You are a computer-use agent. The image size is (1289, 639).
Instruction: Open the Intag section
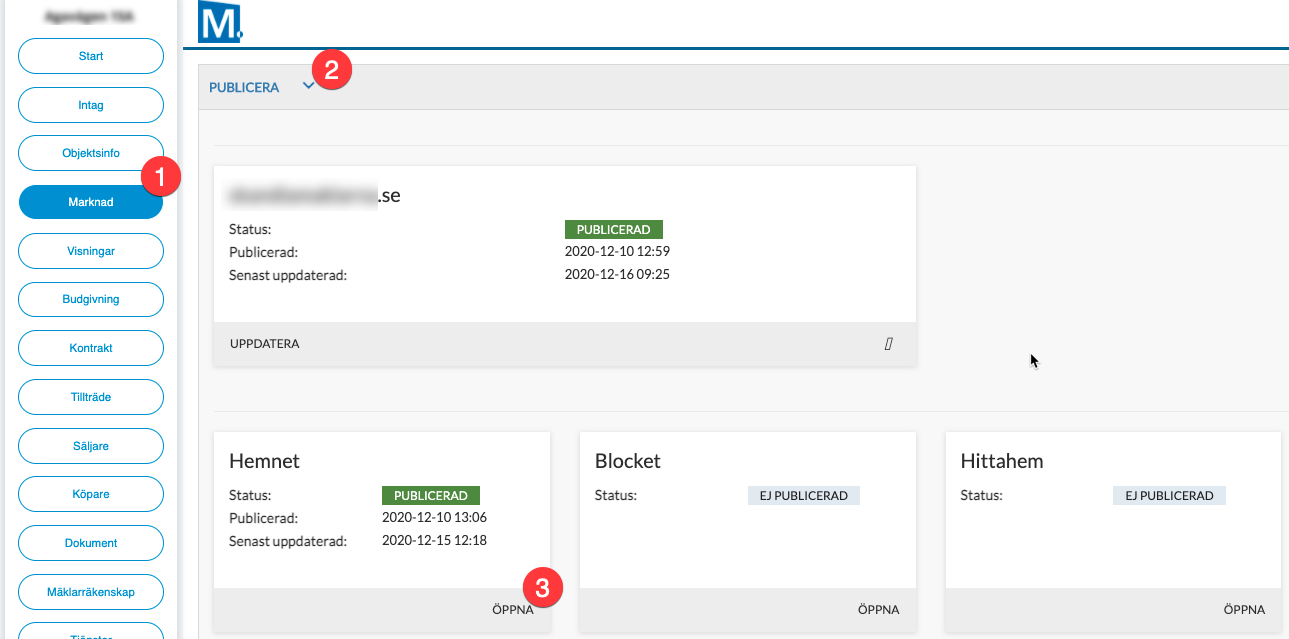coord(91,105)
